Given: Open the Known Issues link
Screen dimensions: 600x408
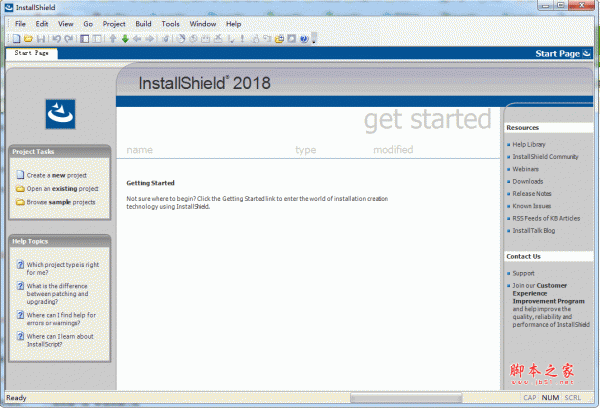Looking at the screenshot, I should pyautogui.click(x=532, y=206).
